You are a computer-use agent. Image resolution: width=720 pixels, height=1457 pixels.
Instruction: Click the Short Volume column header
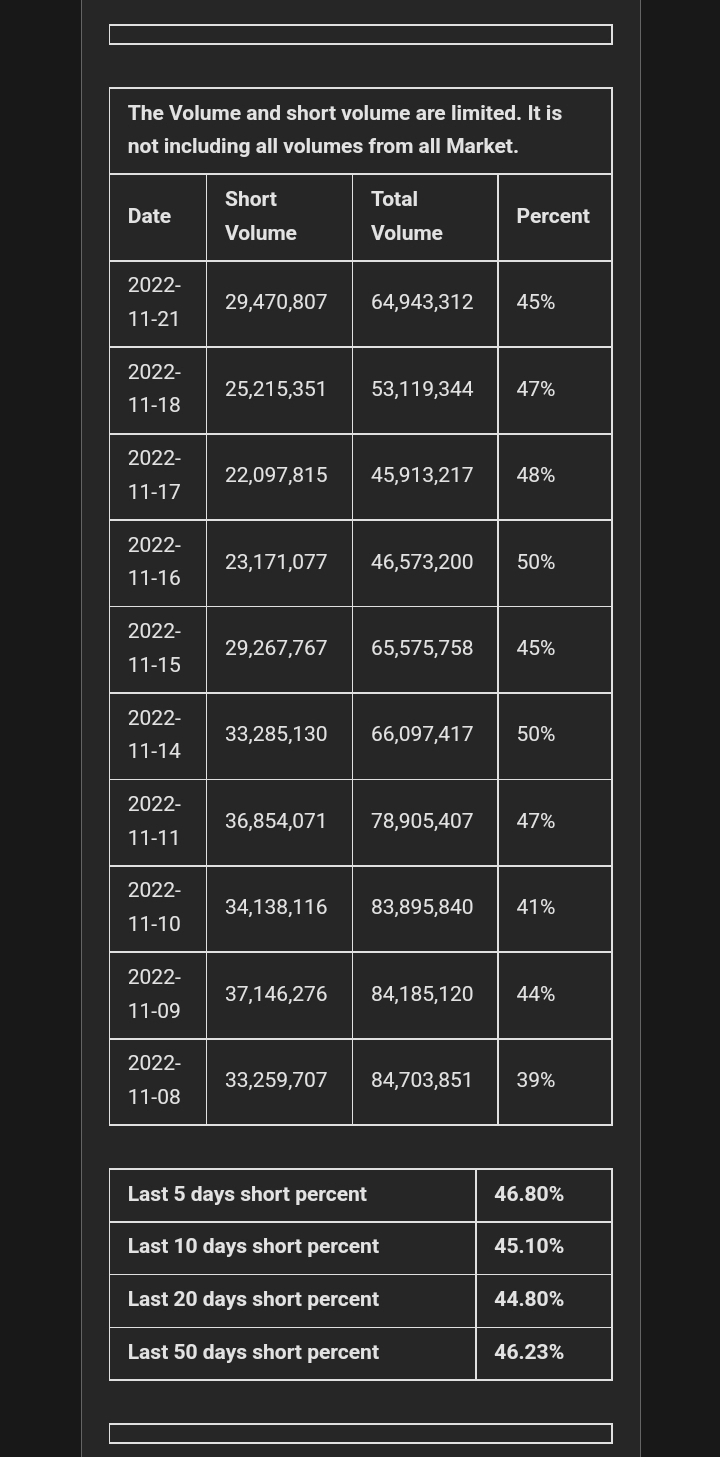pyautogui.click(x=279, y=217)
